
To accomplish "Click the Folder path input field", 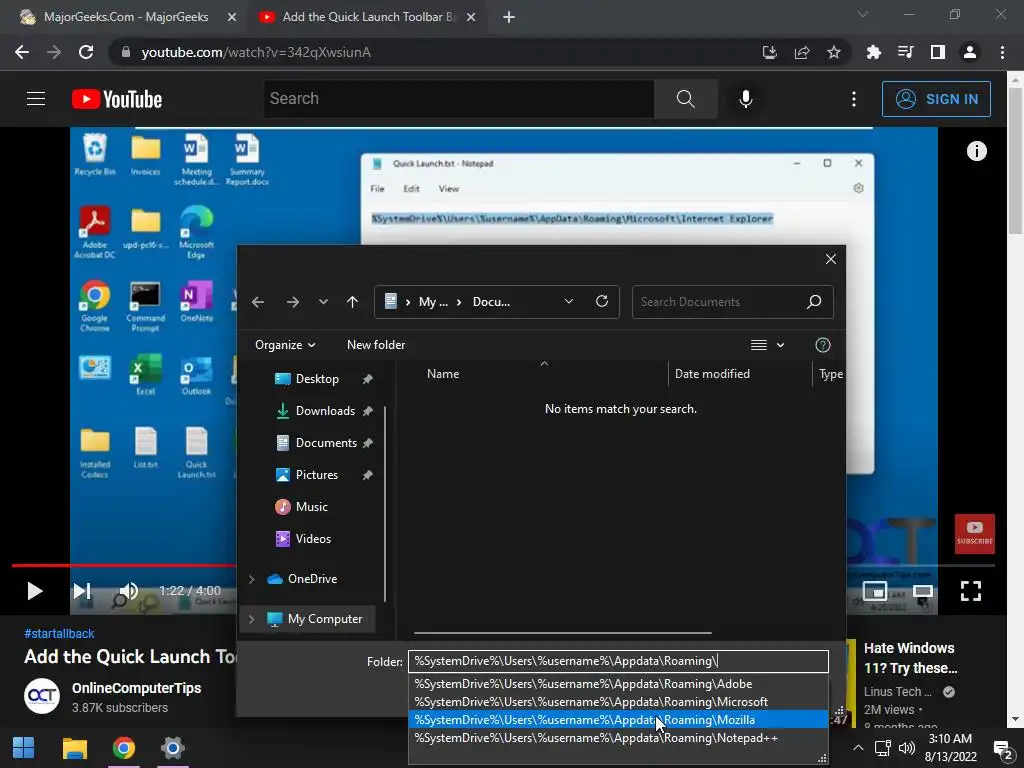I will tap(618, 661).
